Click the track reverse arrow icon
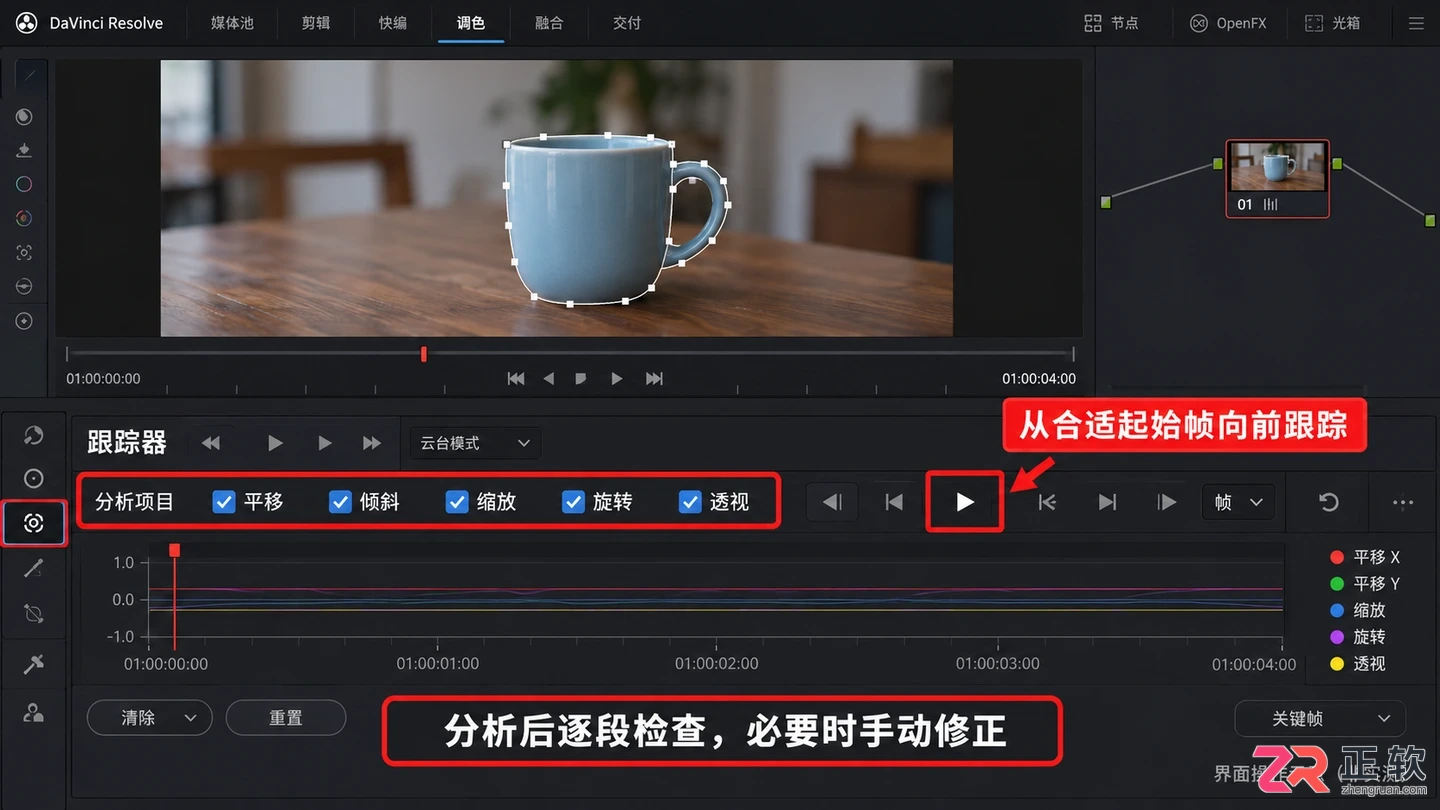Screen dimensions: 1440x810 point(832,502)
